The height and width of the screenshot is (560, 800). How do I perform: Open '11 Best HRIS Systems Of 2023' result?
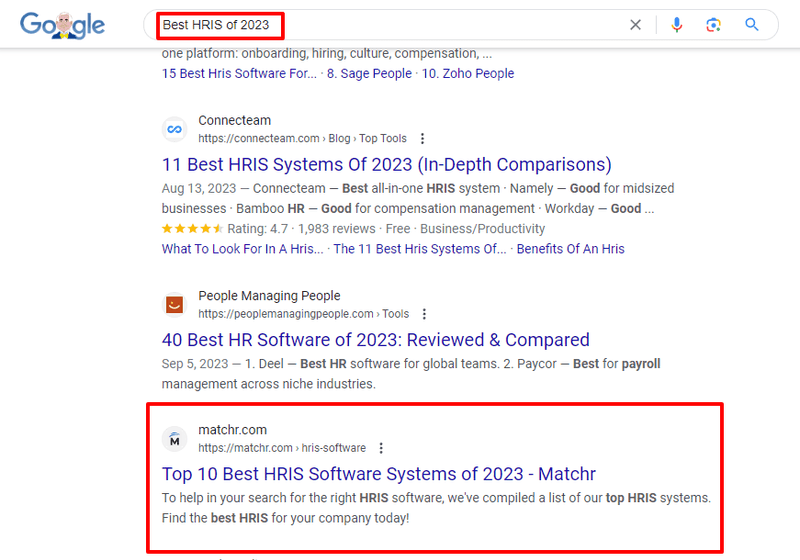point(386,165)
